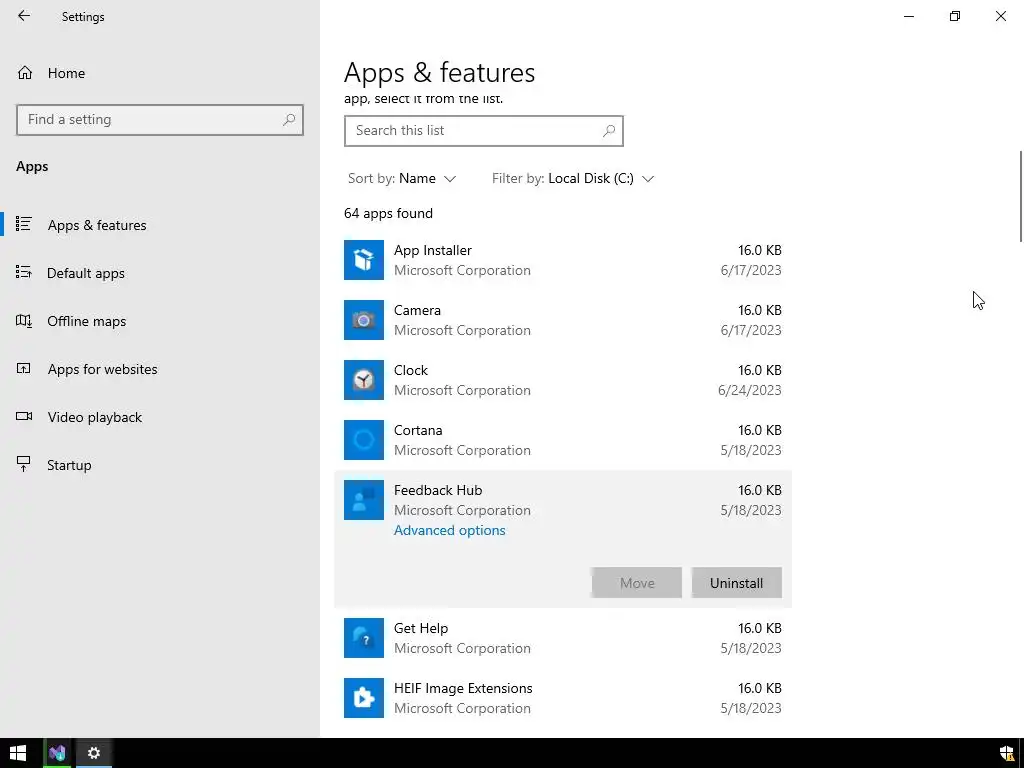The height and width of the screenshot is (768, 1024).
Task: Open the Sort by Name dropdown
Action: [x=402, y=178]
